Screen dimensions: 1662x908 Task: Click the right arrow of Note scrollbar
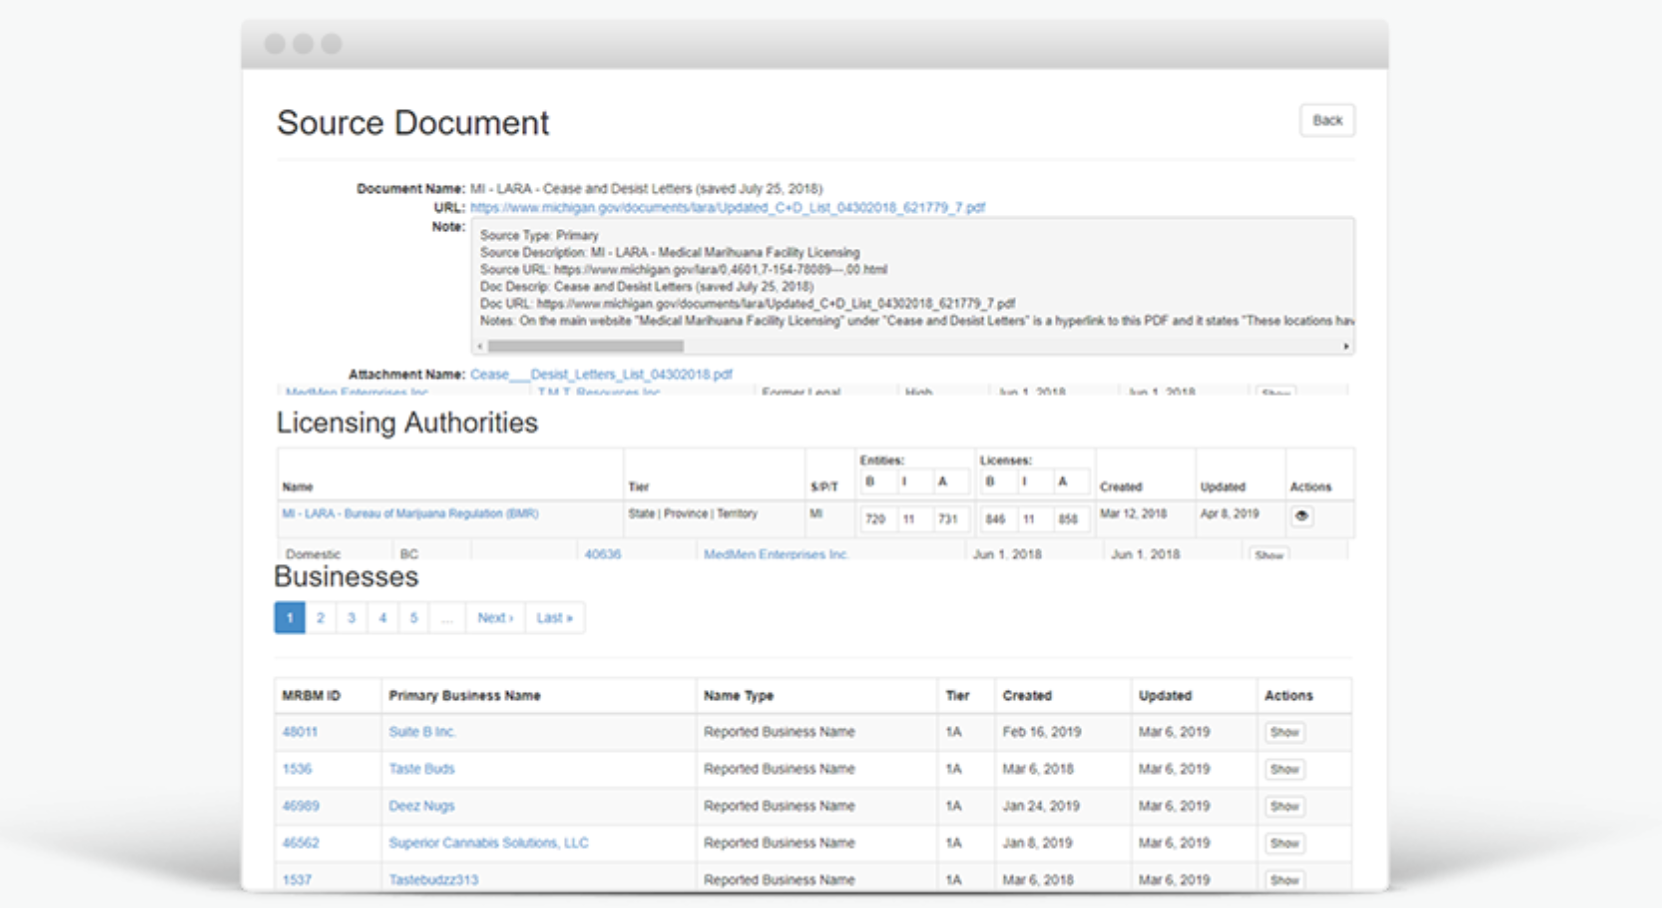1346,346
